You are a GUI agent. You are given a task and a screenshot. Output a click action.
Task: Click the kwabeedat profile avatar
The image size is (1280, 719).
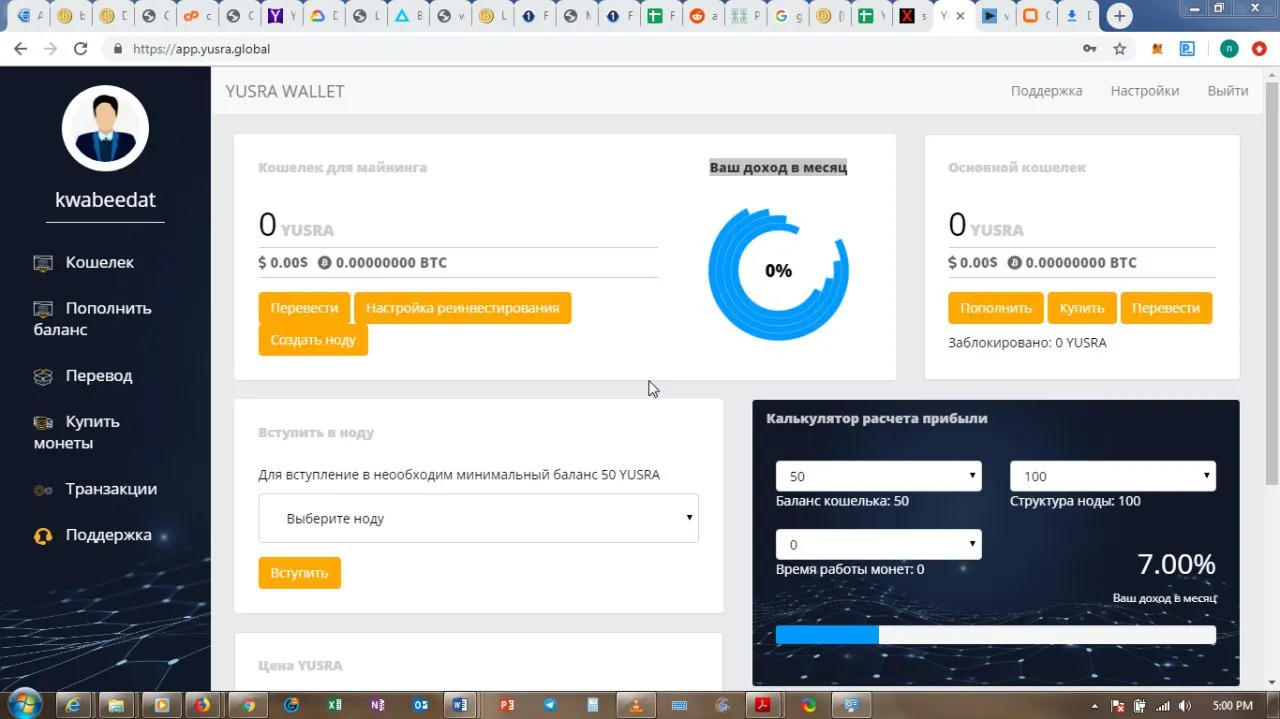pyautogui.click(x=105, y=128)
